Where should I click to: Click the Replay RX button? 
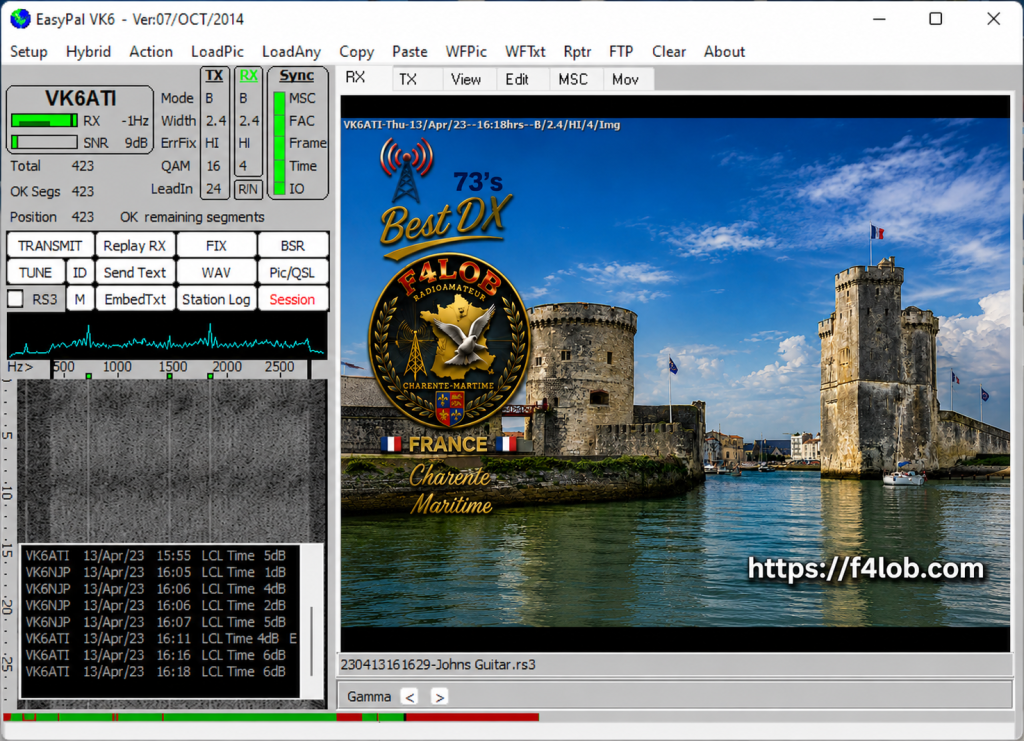pyautogui.click(x=135, y=245)
